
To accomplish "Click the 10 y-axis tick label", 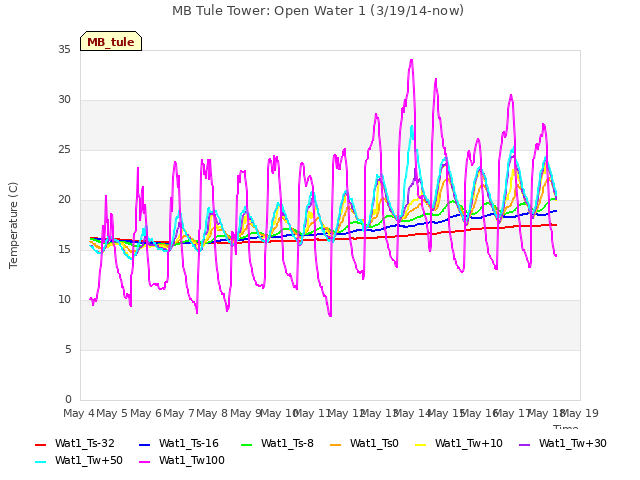I will click(64, 300).
